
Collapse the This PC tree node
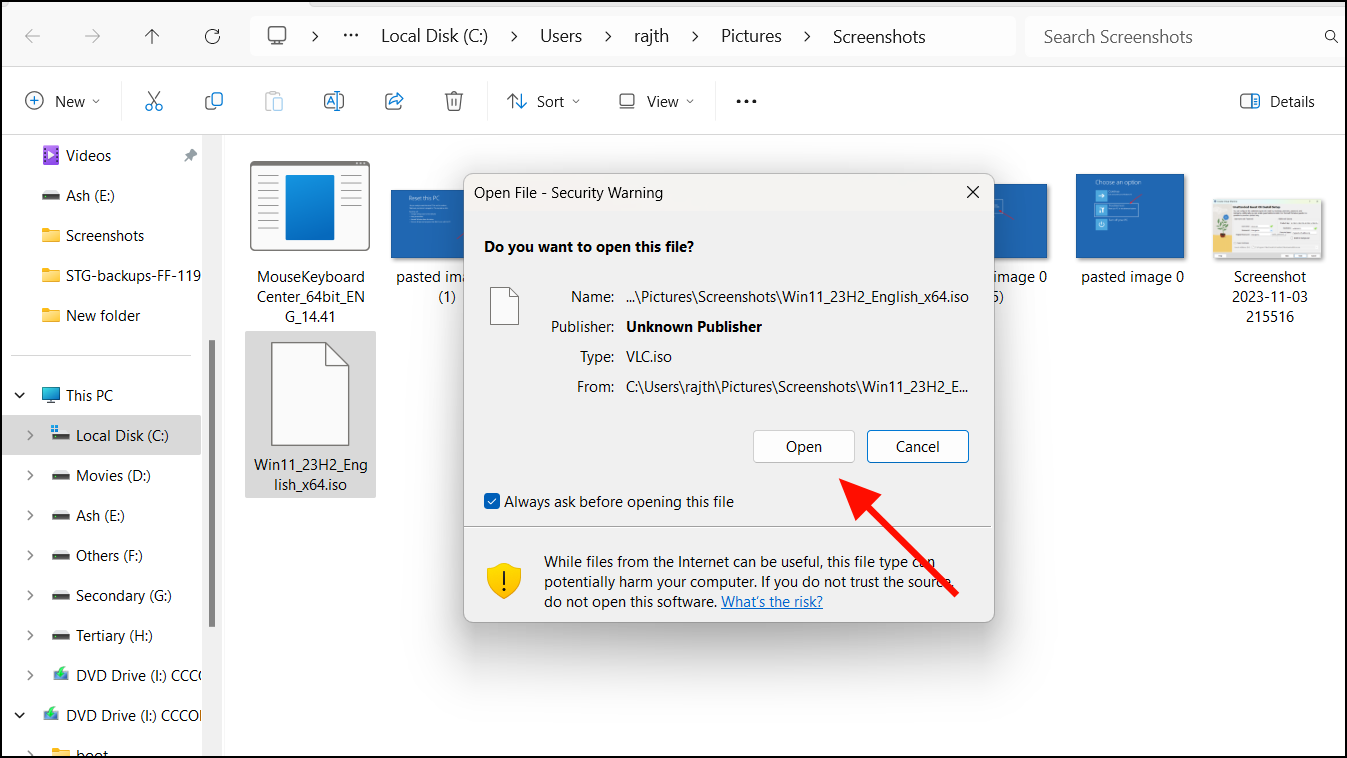tap(20, 396)
